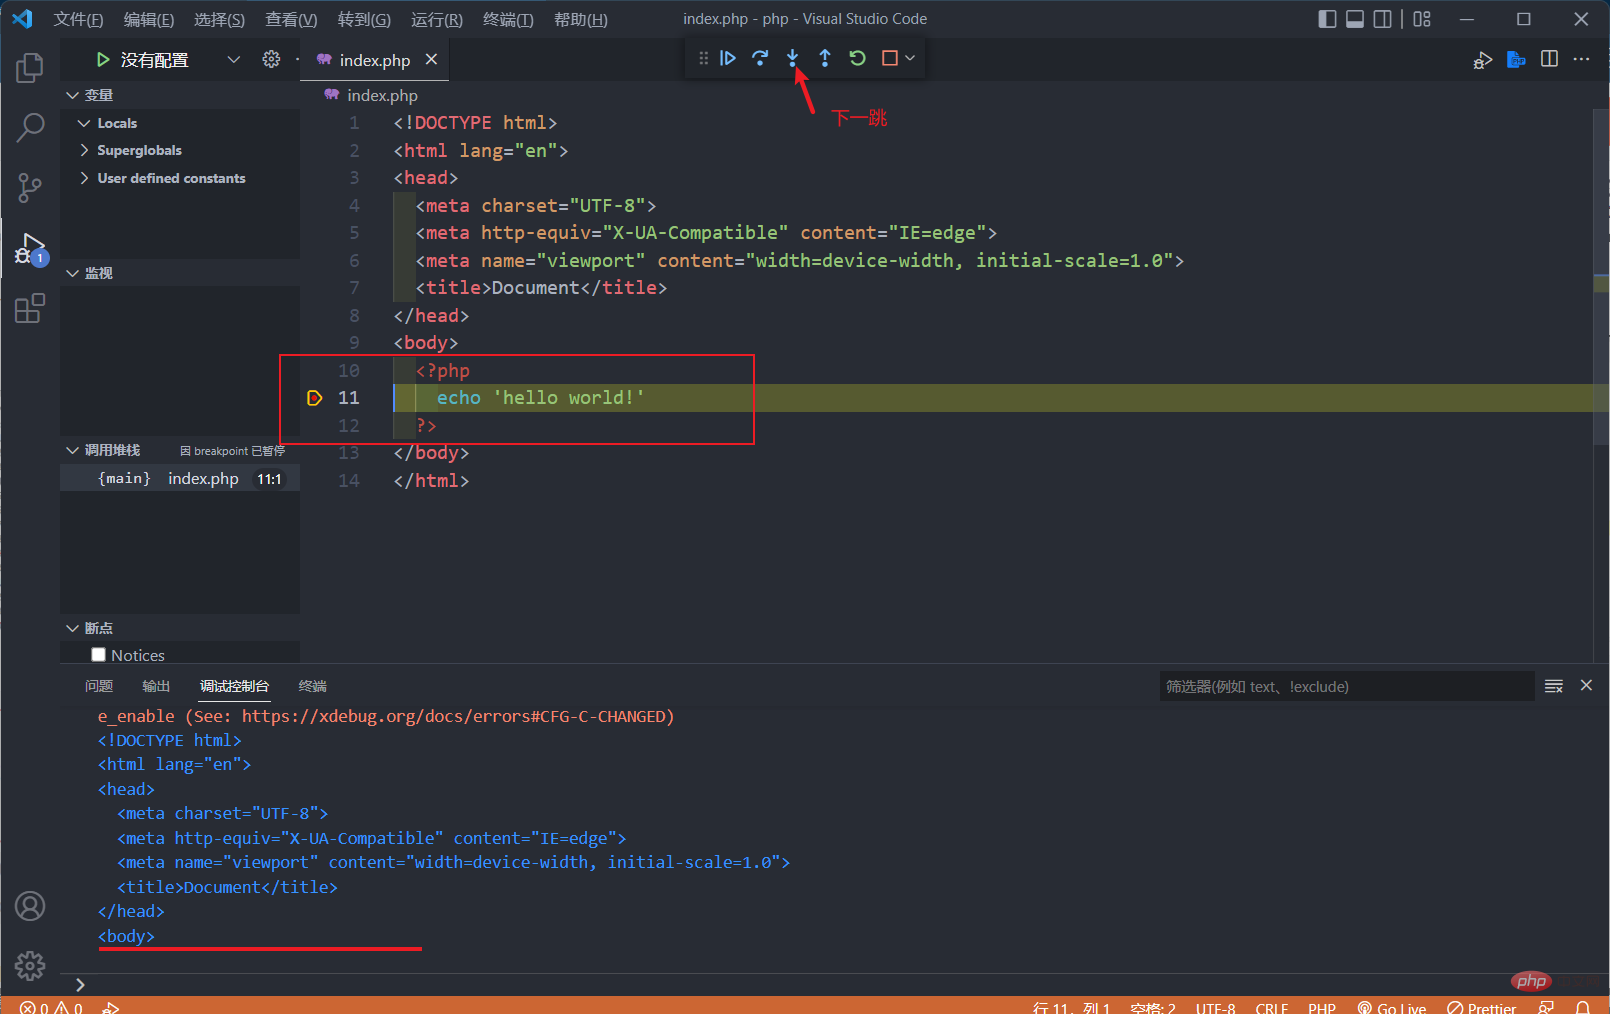Click the Step Over debug icon

(760, 58)
